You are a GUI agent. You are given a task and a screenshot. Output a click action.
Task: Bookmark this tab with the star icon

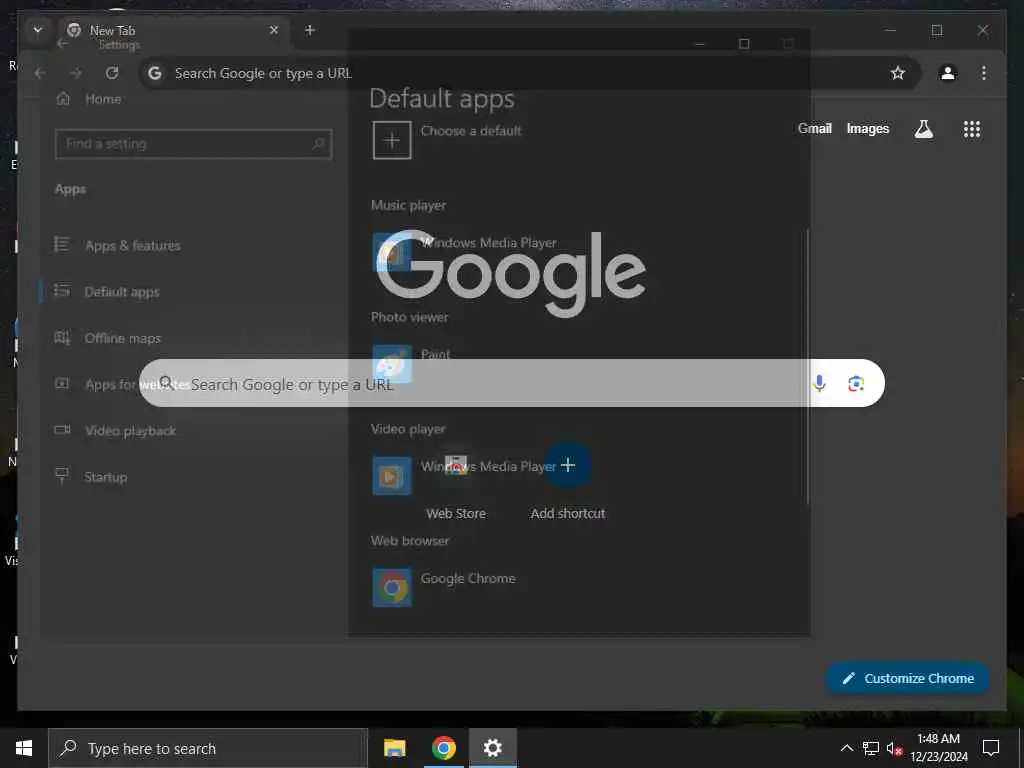(898, 73)
